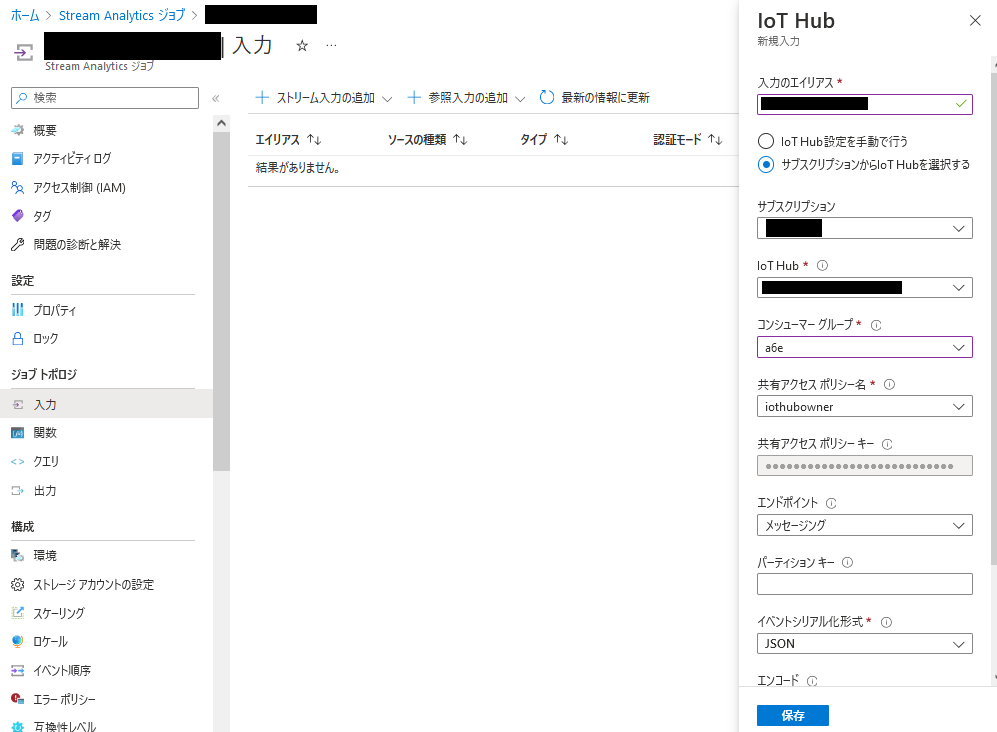Click the favorite star icon beside the title

[302, 46]
